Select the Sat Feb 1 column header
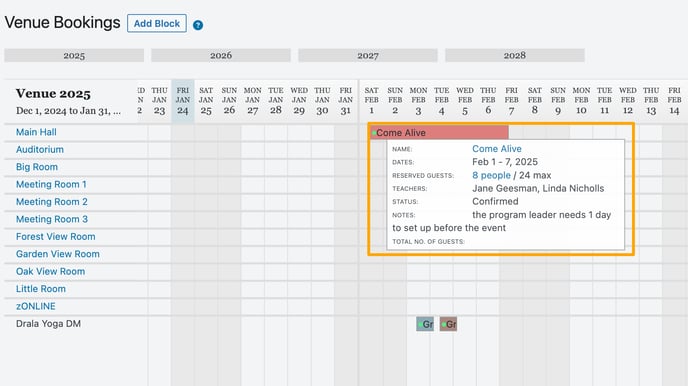 coord(372,101)
